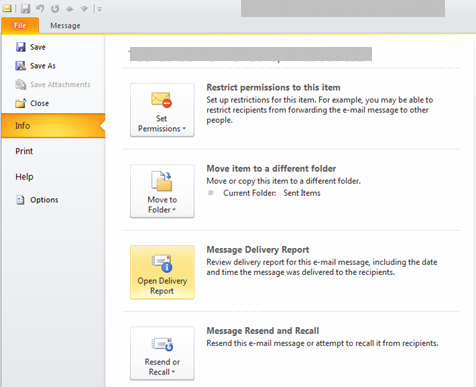Click the Save Attachments paperclip icon
Screen dimensions: 476x387
[x=21, y=84]
